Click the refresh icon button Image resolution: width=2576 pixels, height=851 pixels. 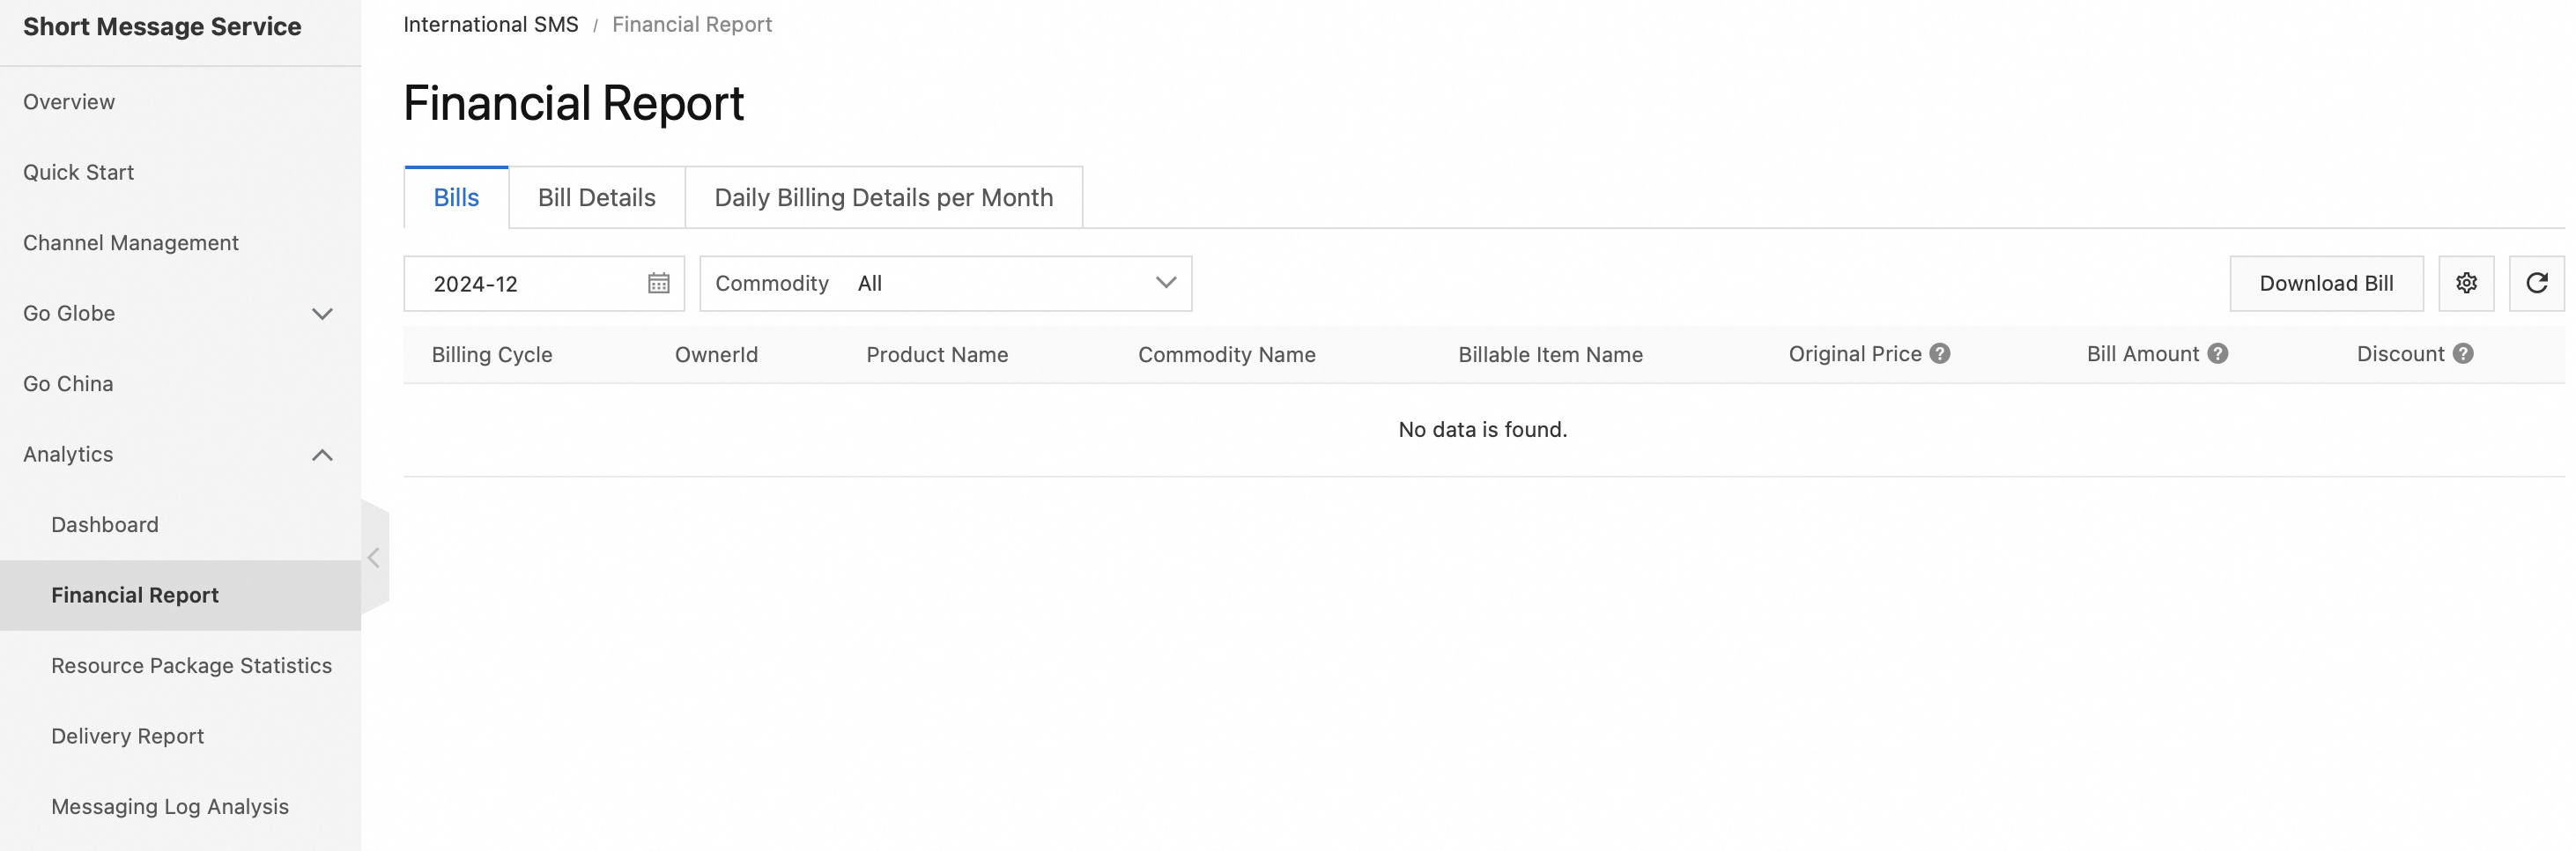(2536, 283)
